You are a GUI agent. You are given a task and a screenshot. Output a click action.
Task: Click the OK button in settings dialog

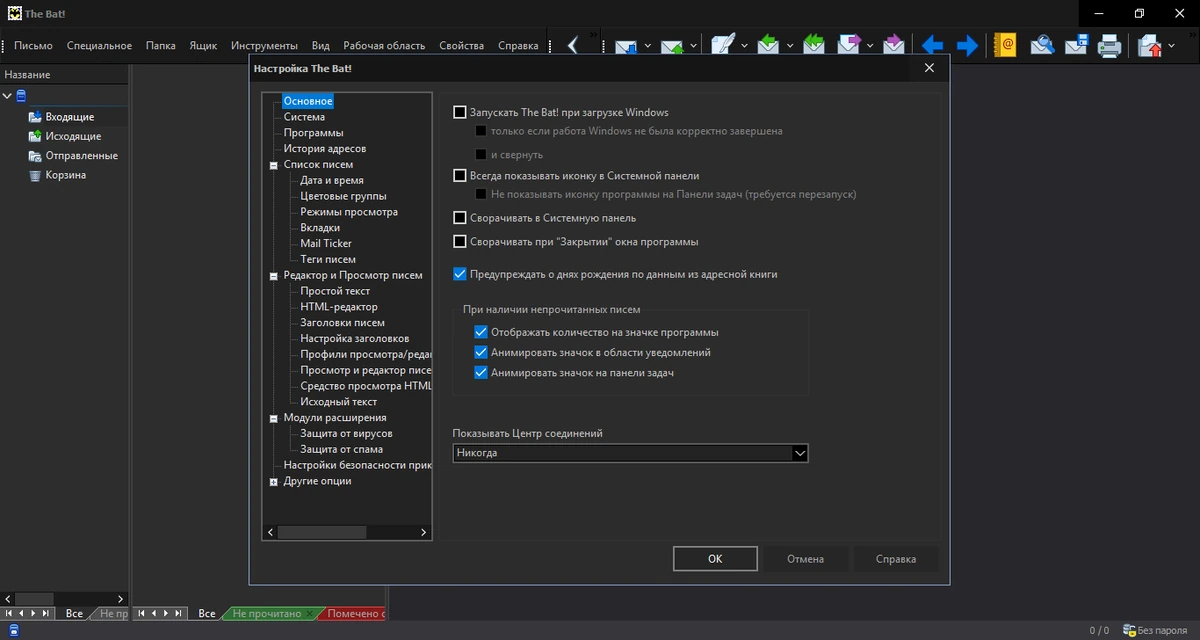715,559
